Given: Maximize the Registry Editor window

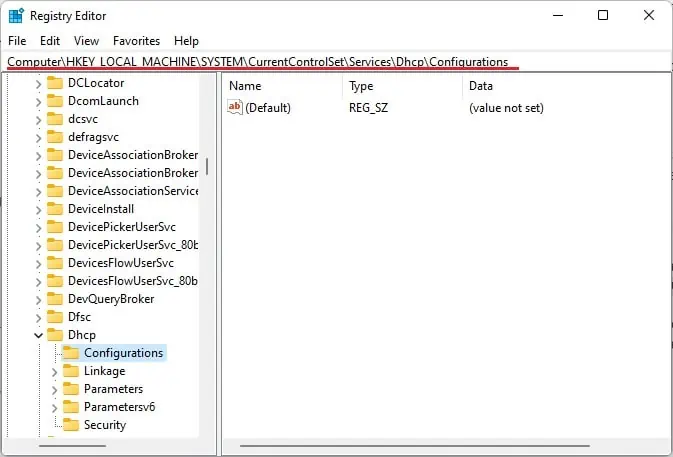Looking at the screenshot, I should pyautogui.click(x=603, y=15).
